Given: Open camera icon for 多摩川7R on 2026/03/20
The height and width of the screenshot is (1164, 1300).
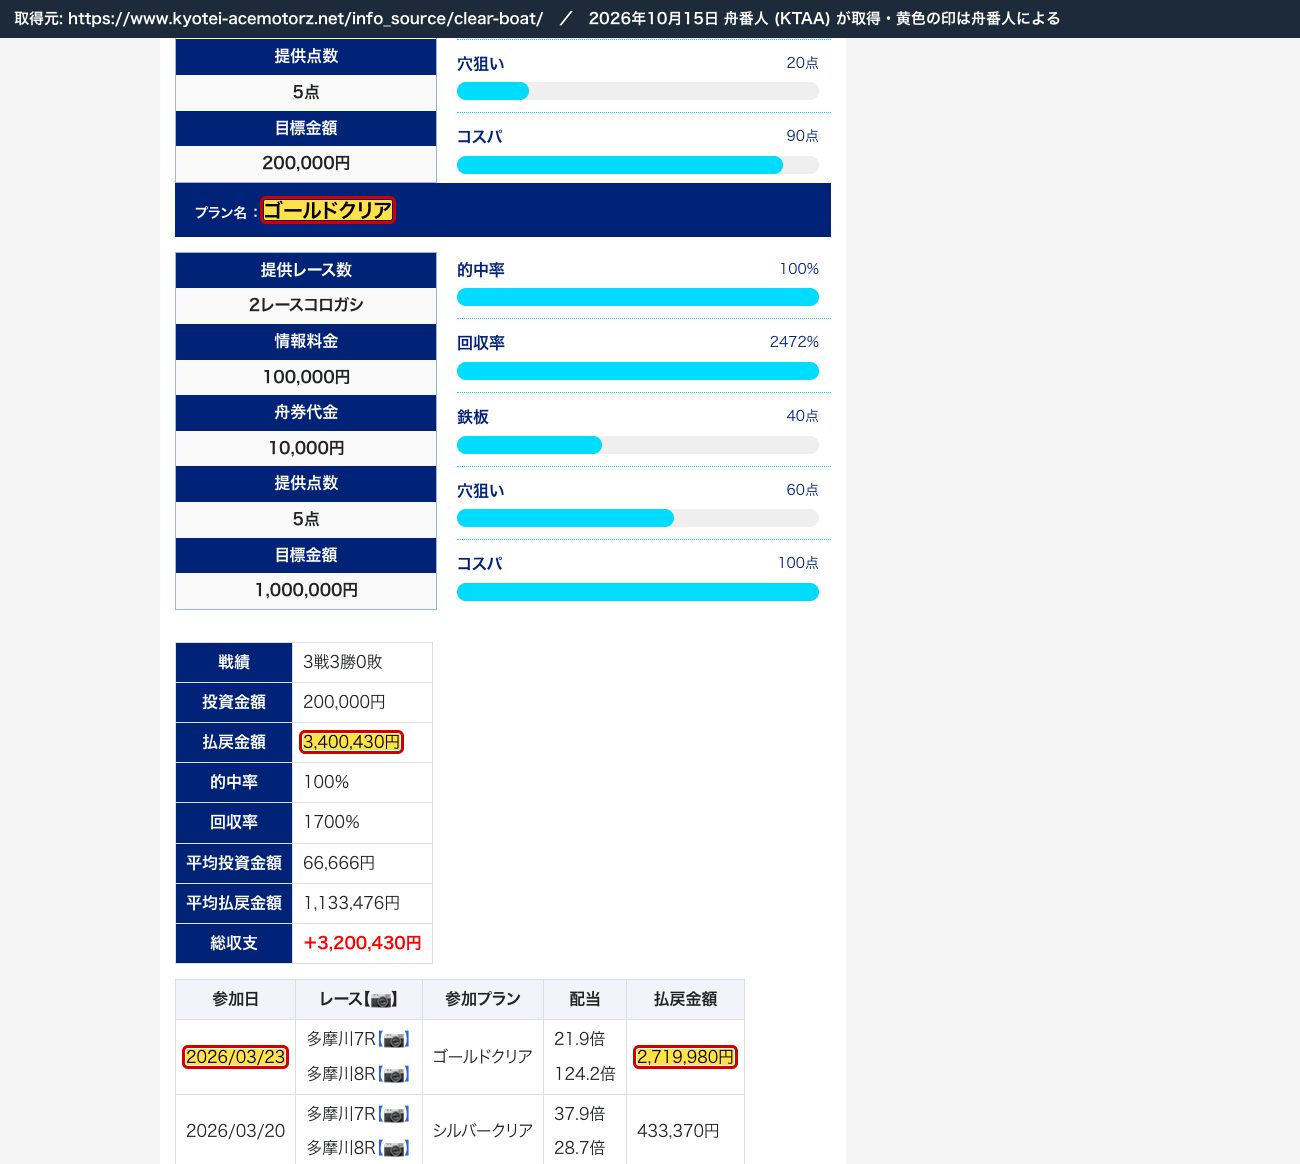Looking at the screenshot, I should (395, 1115).
